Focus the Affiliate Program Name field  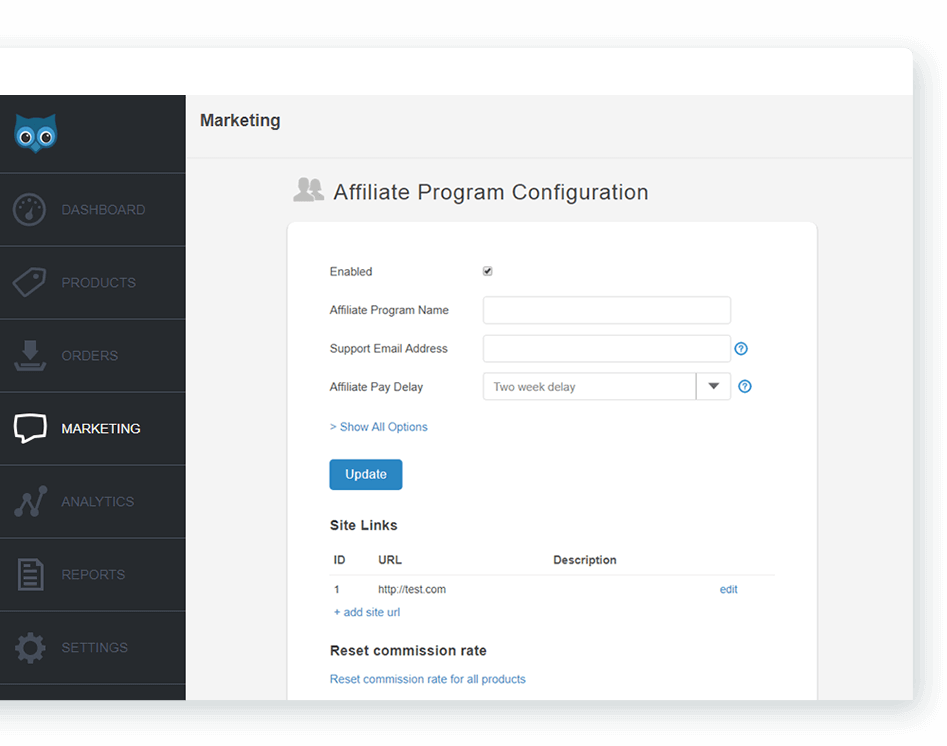coord(606,310)
